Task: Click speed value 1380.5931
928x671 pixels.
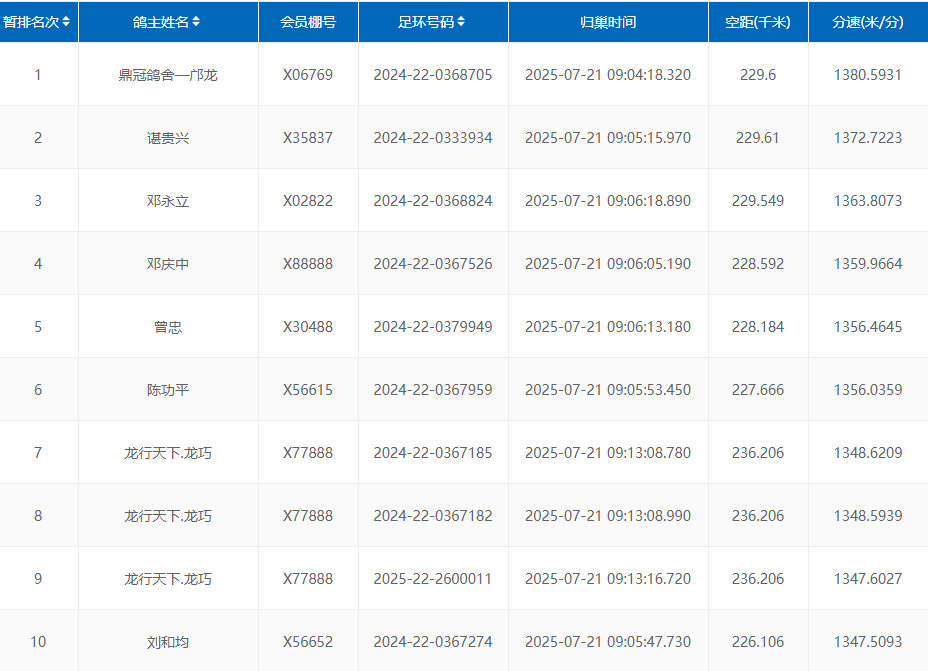Action: [867, 75]
